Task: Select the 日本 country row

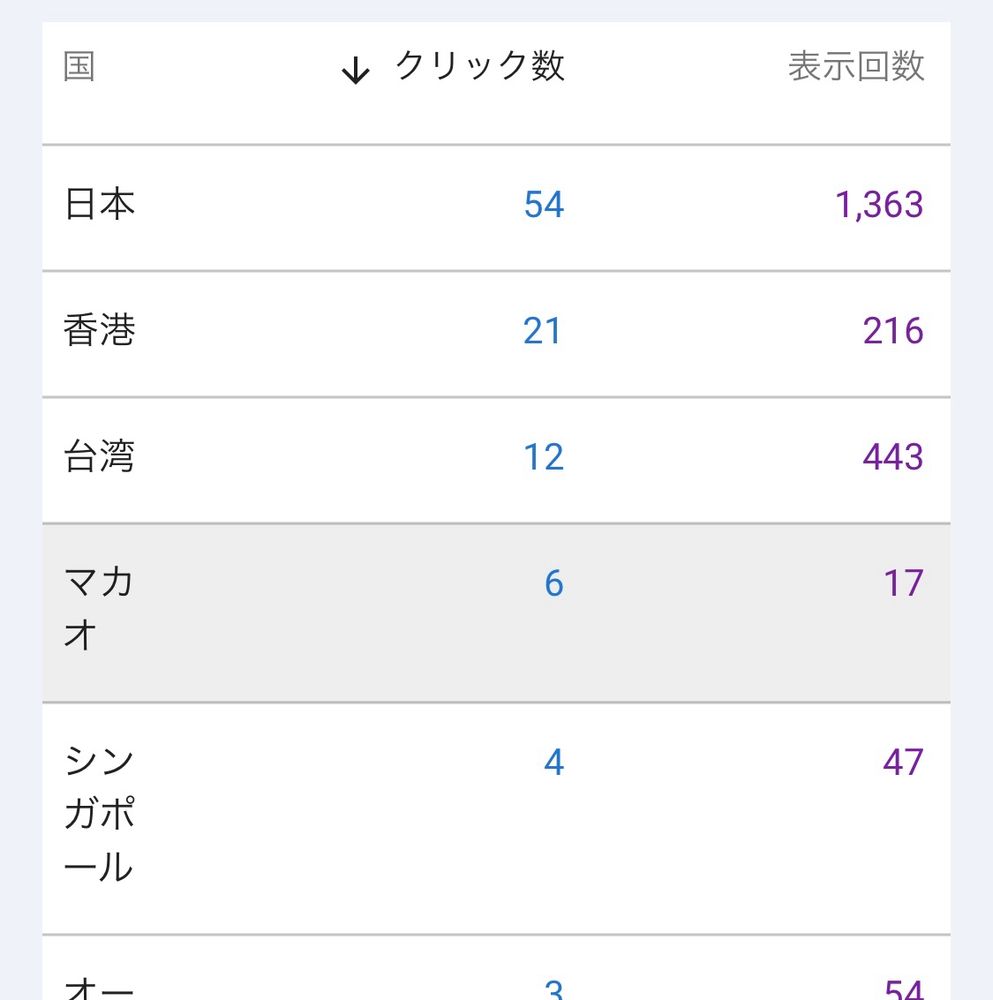Action: coord(100,205)
